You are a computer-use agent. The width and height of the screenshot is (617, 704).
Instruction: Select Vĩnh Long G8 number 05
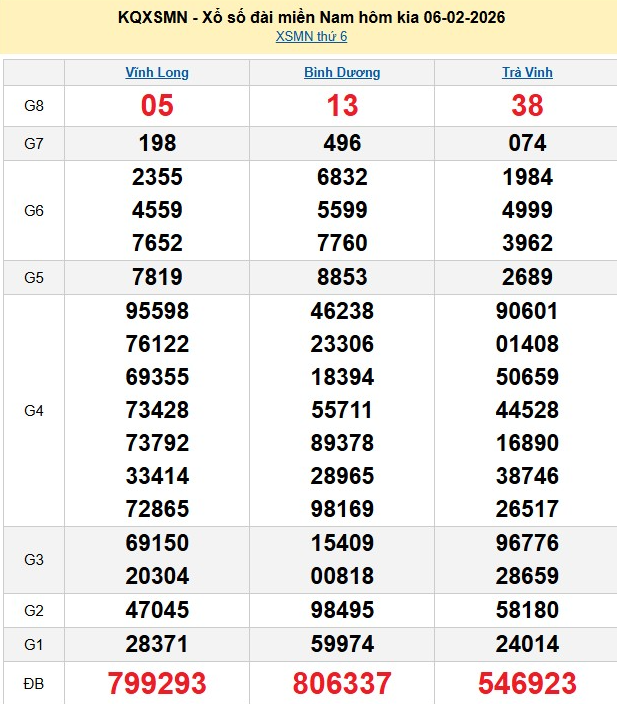click(x=157, y=106)
